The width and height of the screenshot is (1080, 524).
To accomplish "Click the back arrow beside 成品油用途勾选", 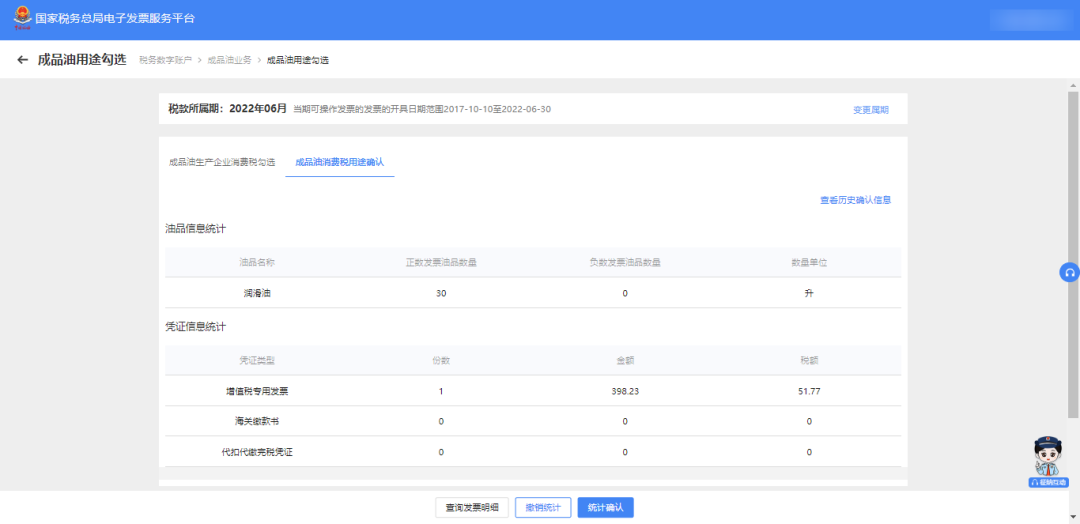I will tap(22, 60).
